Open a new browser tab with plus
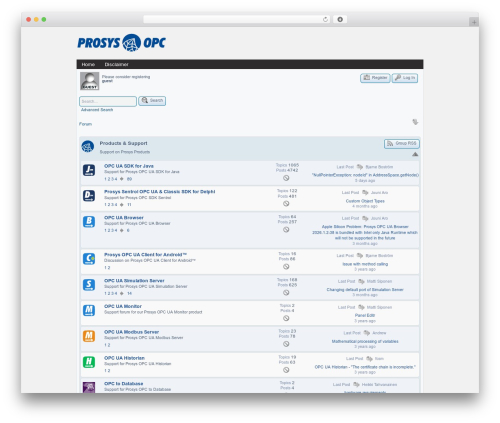The image size is (500, 423). pos(474,22)
